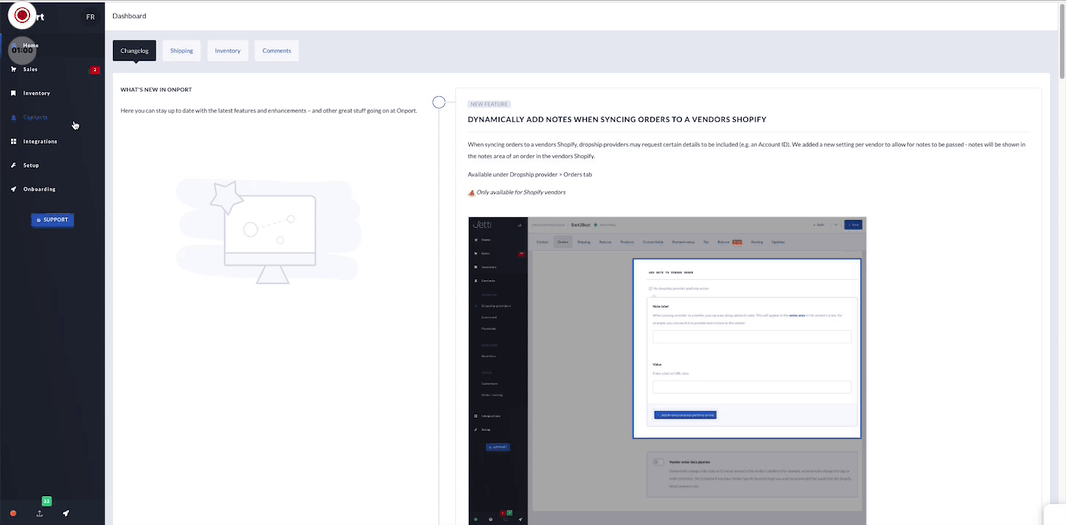
Task: Open Inventory bookmark icon in left sidebar
Action: tap(14, 93)
